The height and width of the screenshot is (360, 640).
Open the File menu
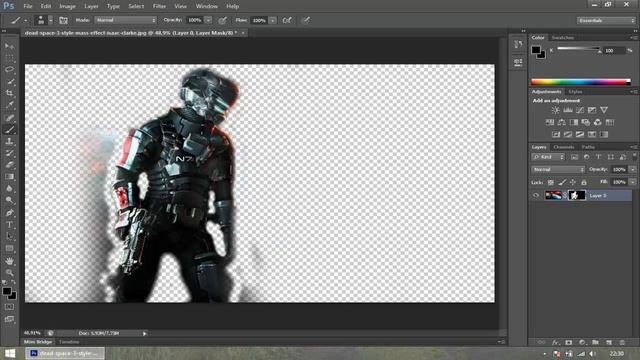(28, 6)
